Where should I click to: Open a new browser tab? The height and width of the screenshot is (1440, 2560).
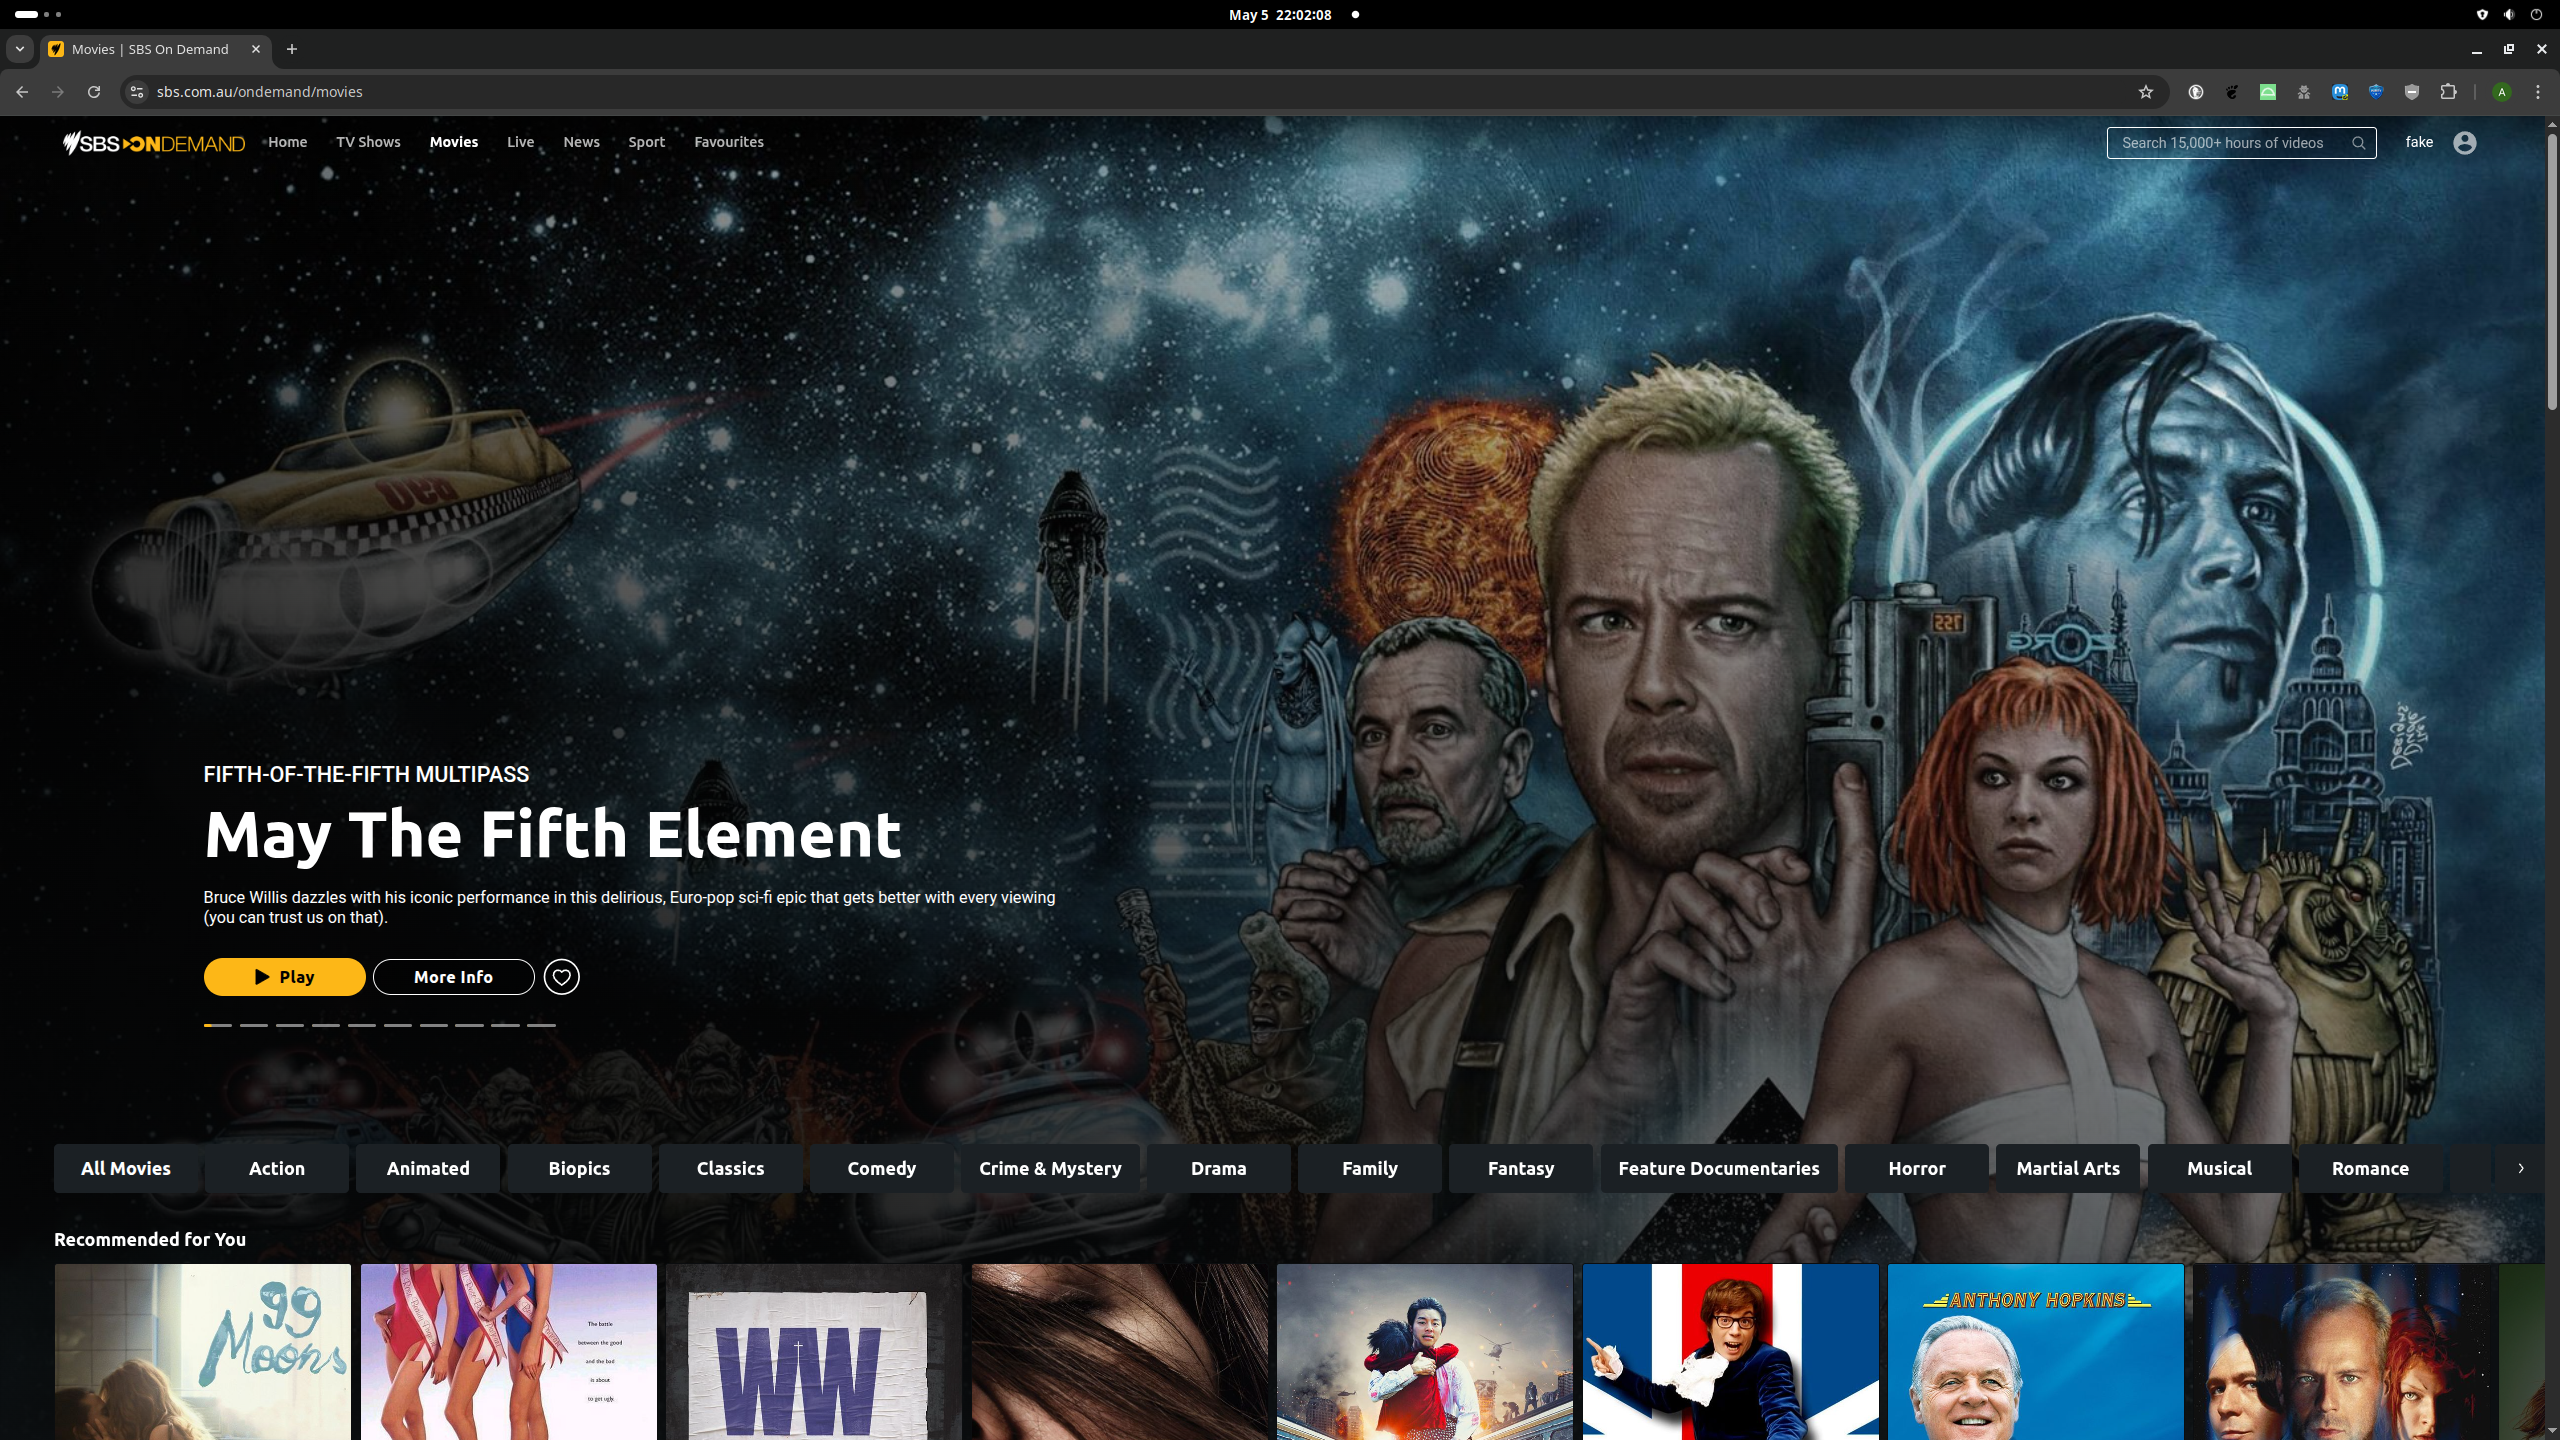[292, 49]
